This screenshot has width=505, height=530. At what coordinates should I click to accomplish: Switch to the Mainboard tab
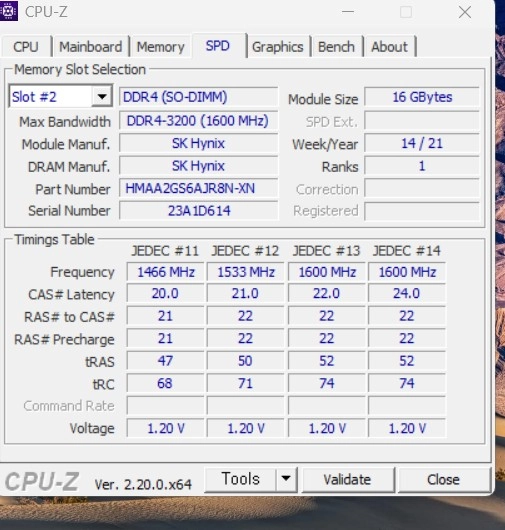point(91,46)
